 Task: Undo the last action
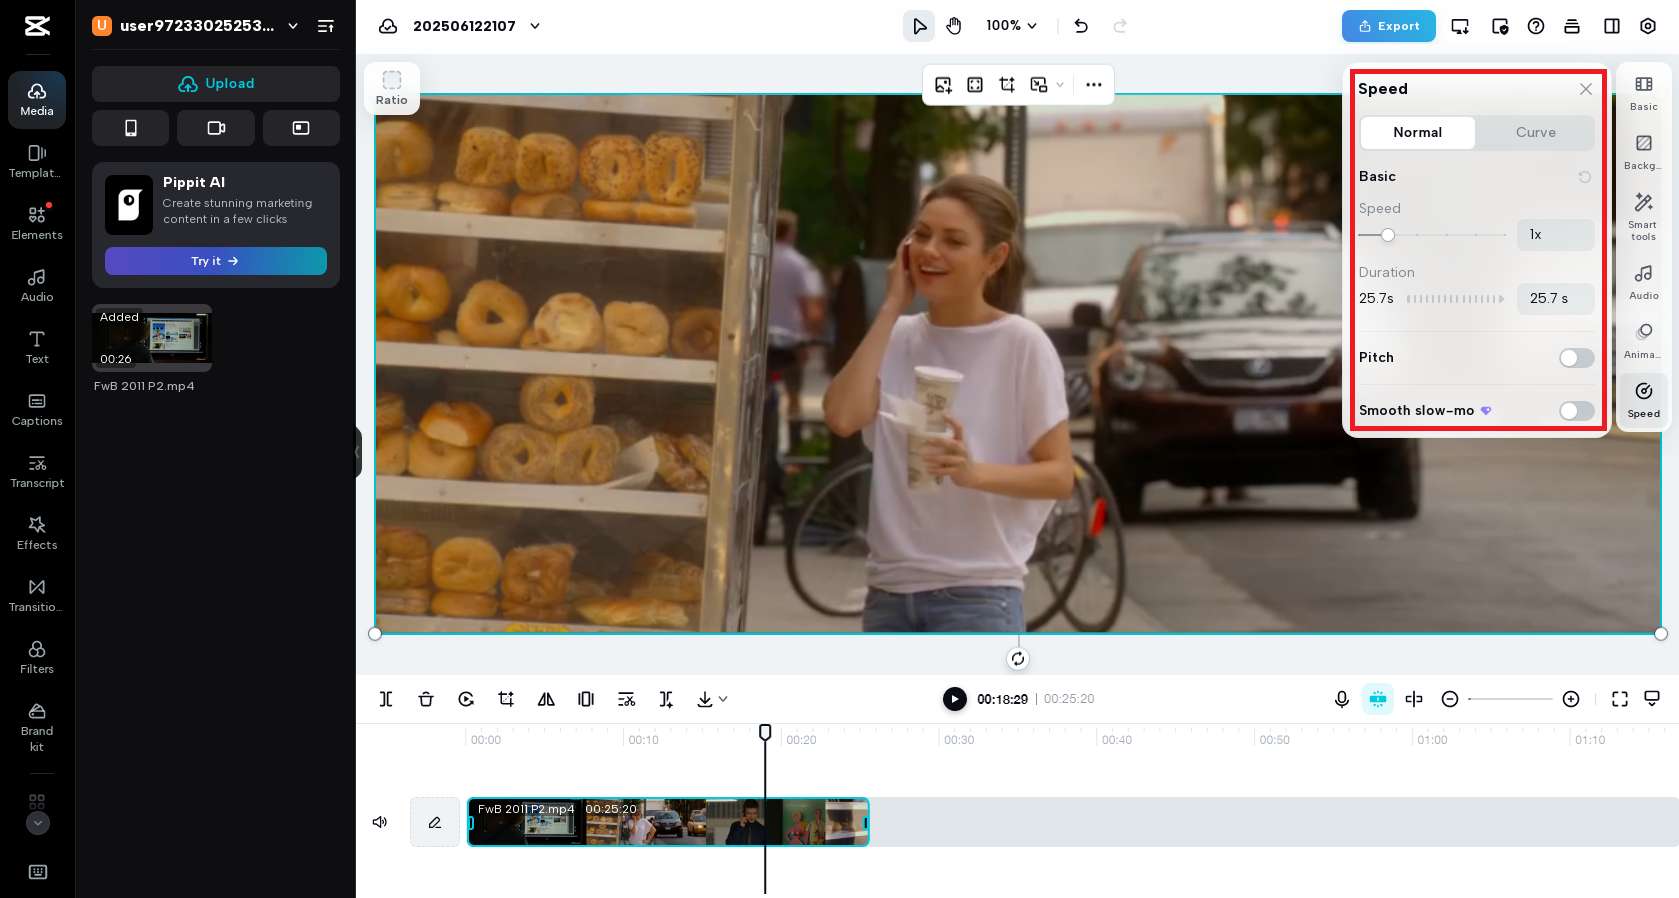click(x=1081, y=26)
